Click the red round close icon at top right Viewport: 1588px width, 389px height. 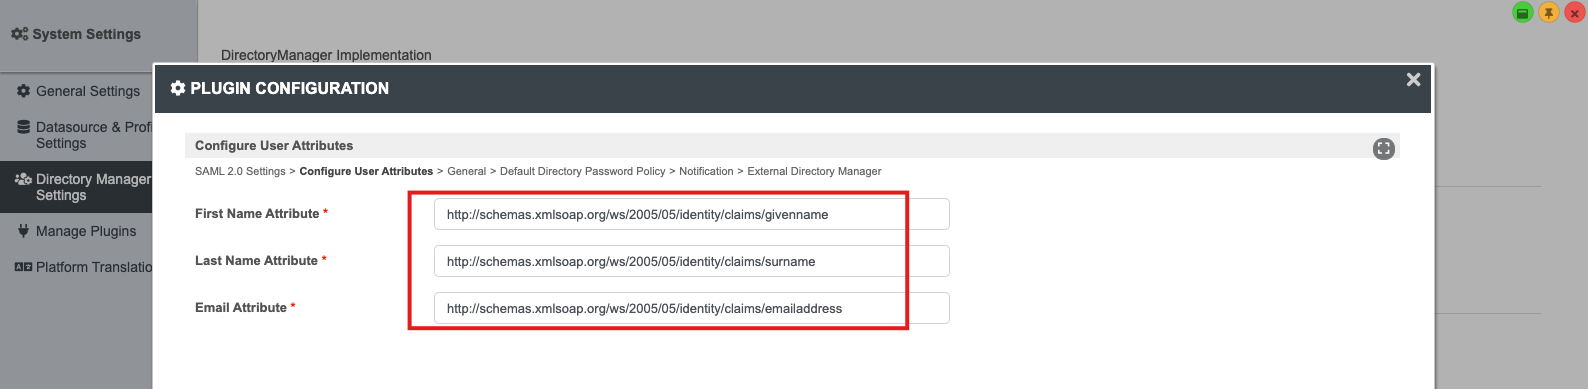[x=1575, y=13]
